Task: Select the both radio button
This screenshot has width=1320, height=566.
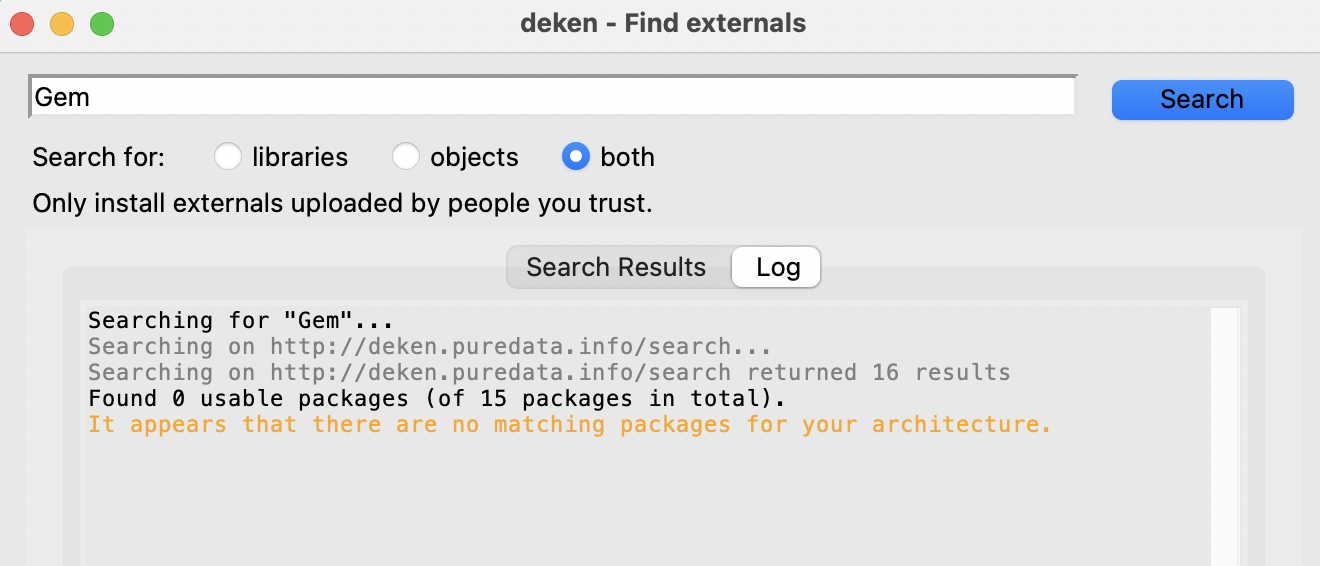Action: pyautogui.click(x=575, y=157)
